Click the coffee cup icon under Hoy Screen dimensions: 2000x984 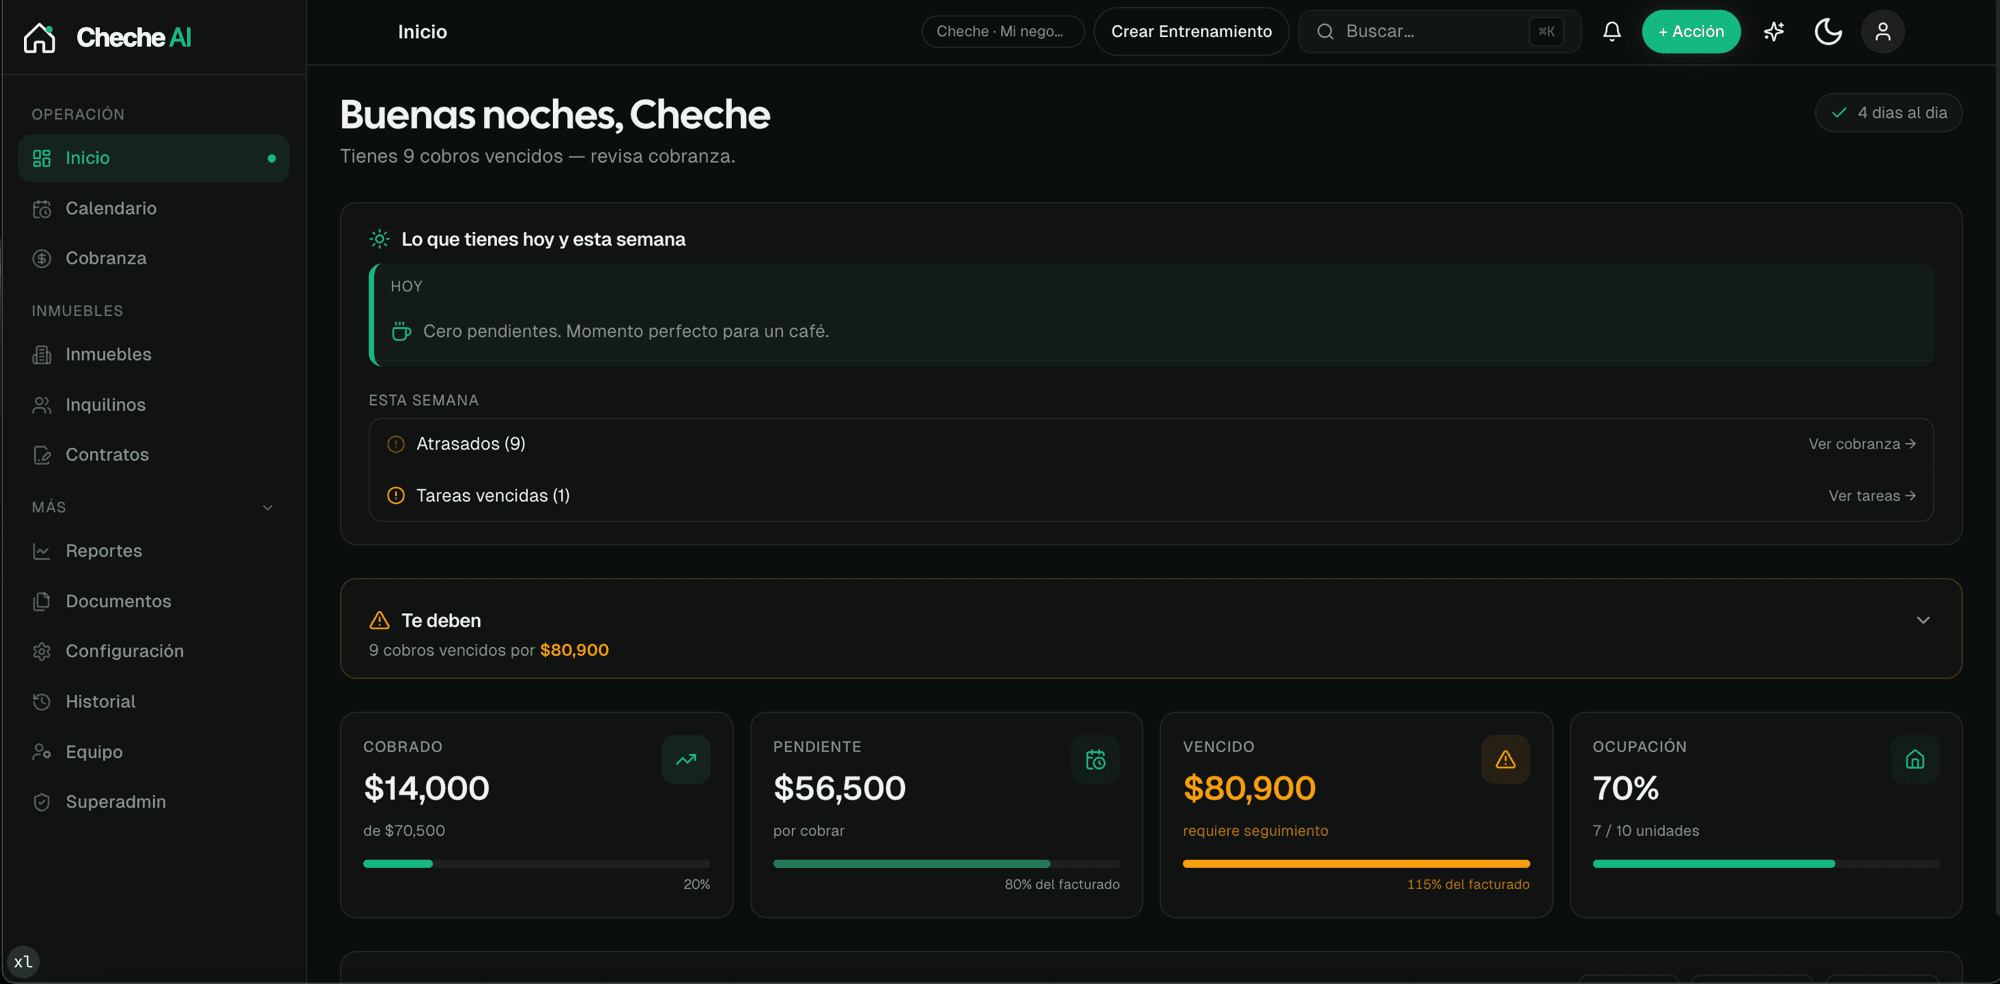(401, 331)
